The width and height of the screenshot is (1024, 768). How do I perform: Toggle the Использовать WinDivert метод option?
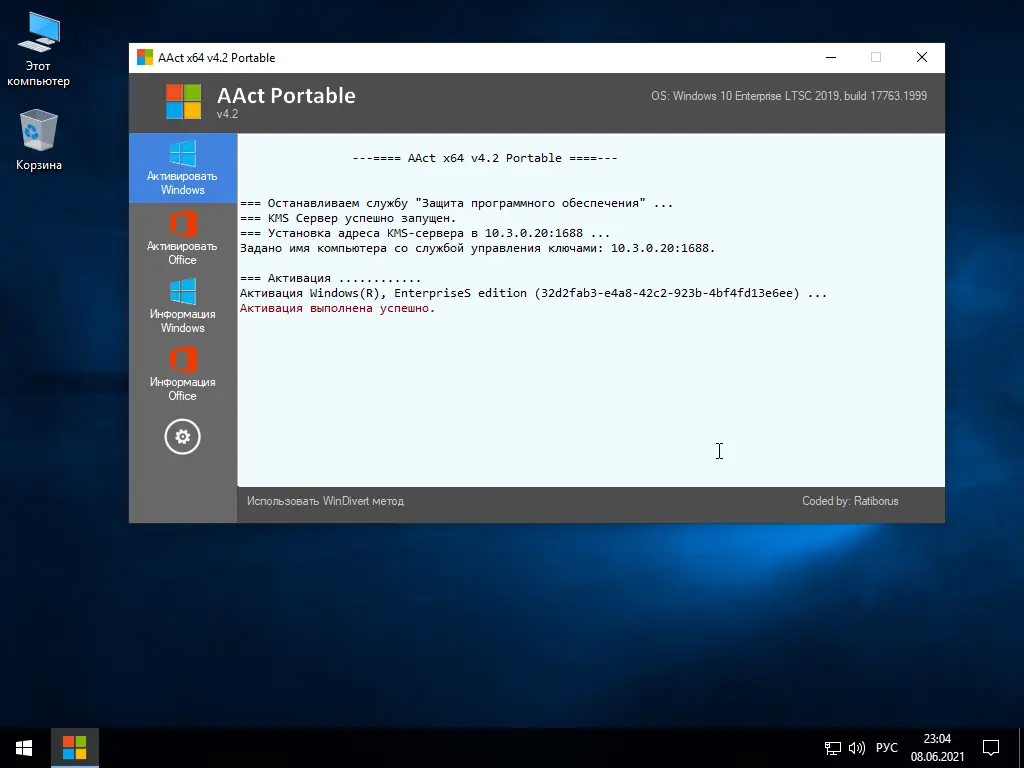coord(324,501)
